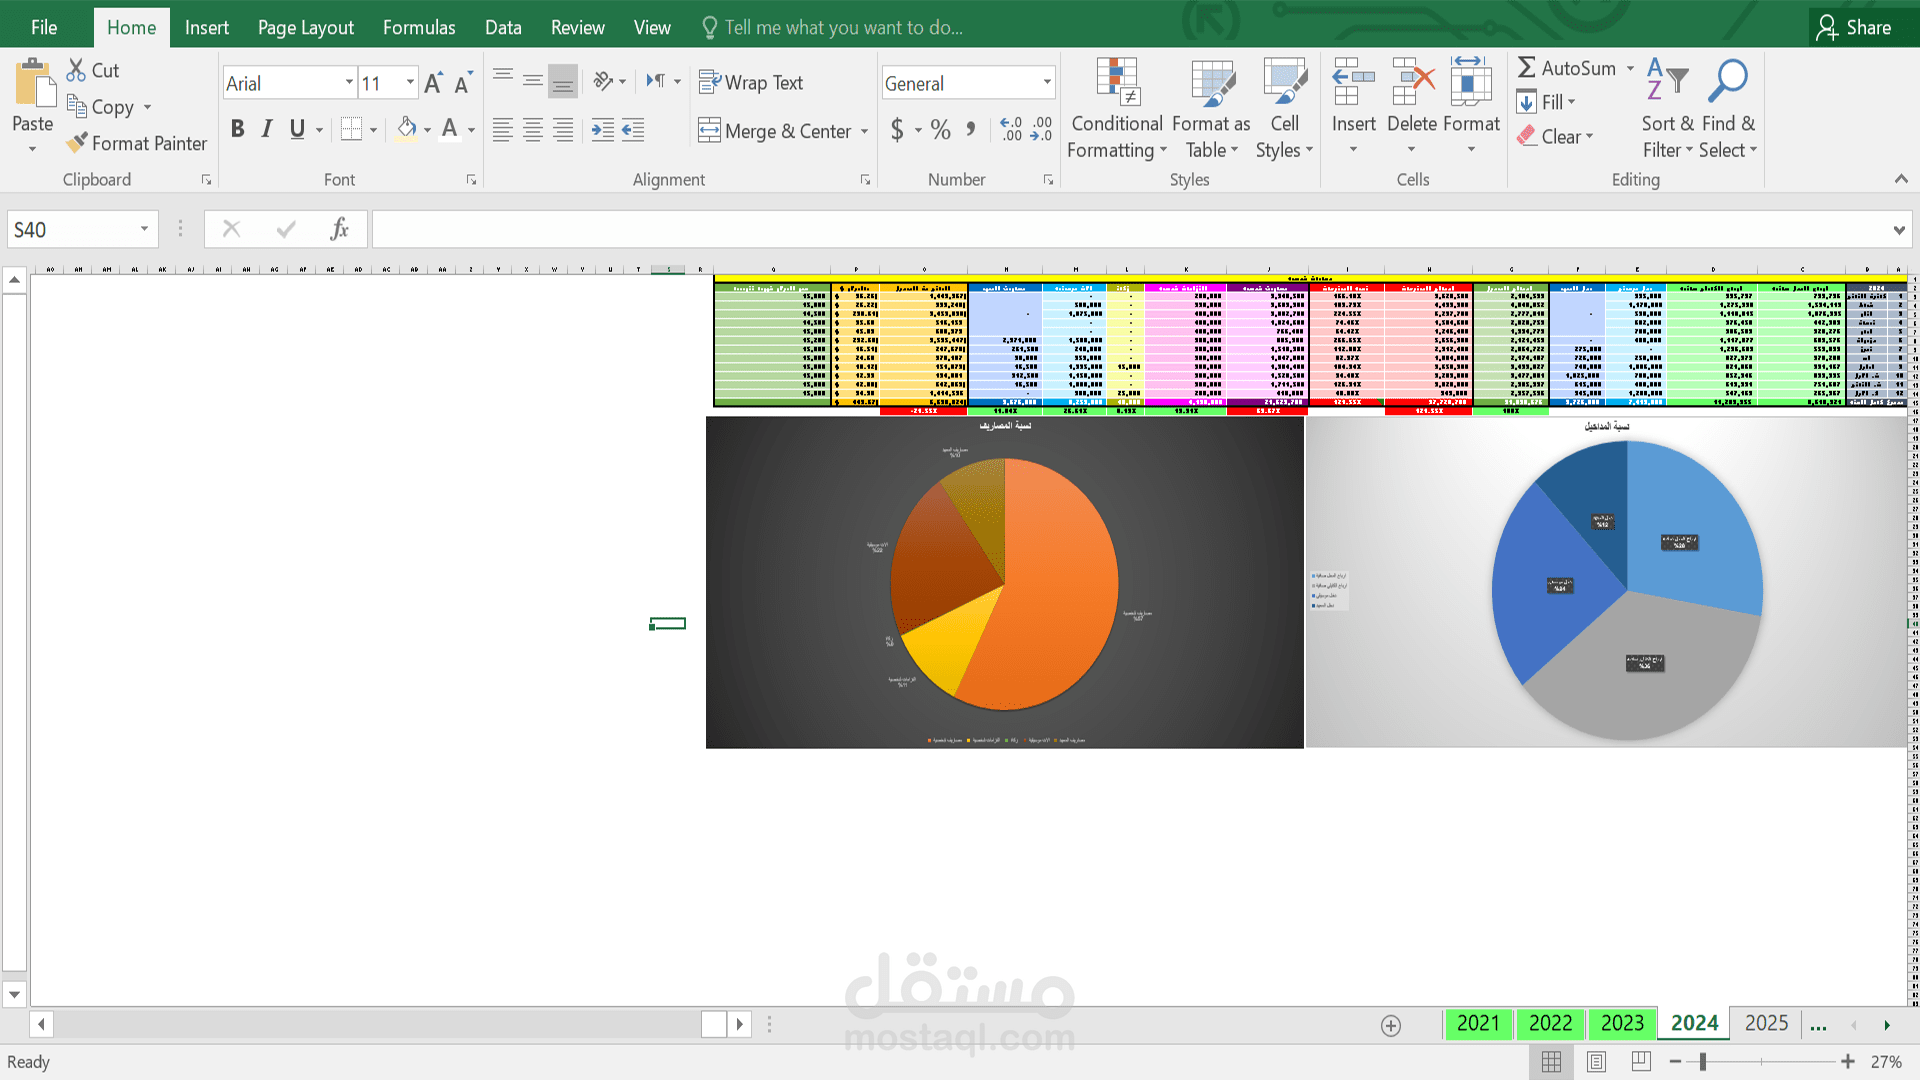This screenshot has height=1080, width=1920.
Task: Click the Format cells icon
Action: coord(1470,82)
